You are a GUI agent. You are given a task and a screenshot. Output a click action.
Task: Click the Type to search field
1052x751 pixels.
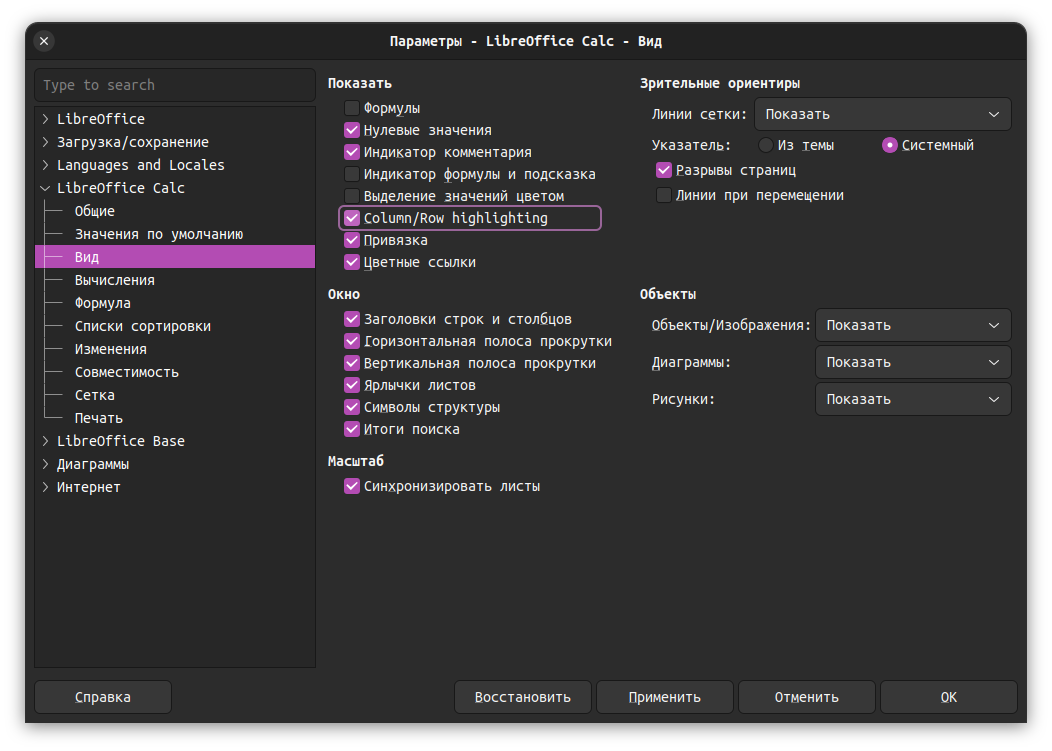[174, 85]
